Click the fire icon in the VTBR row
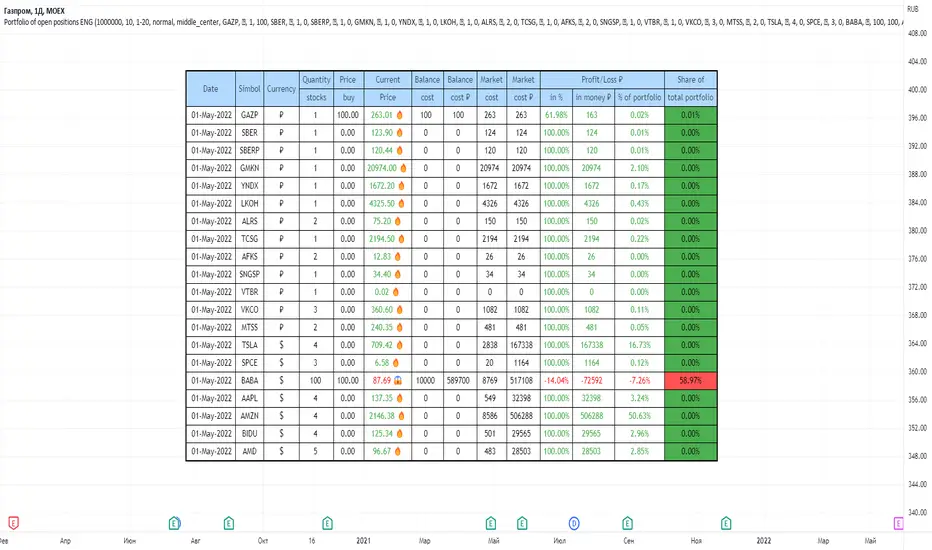This screenshot has height=550, width=932. (396, 292)
